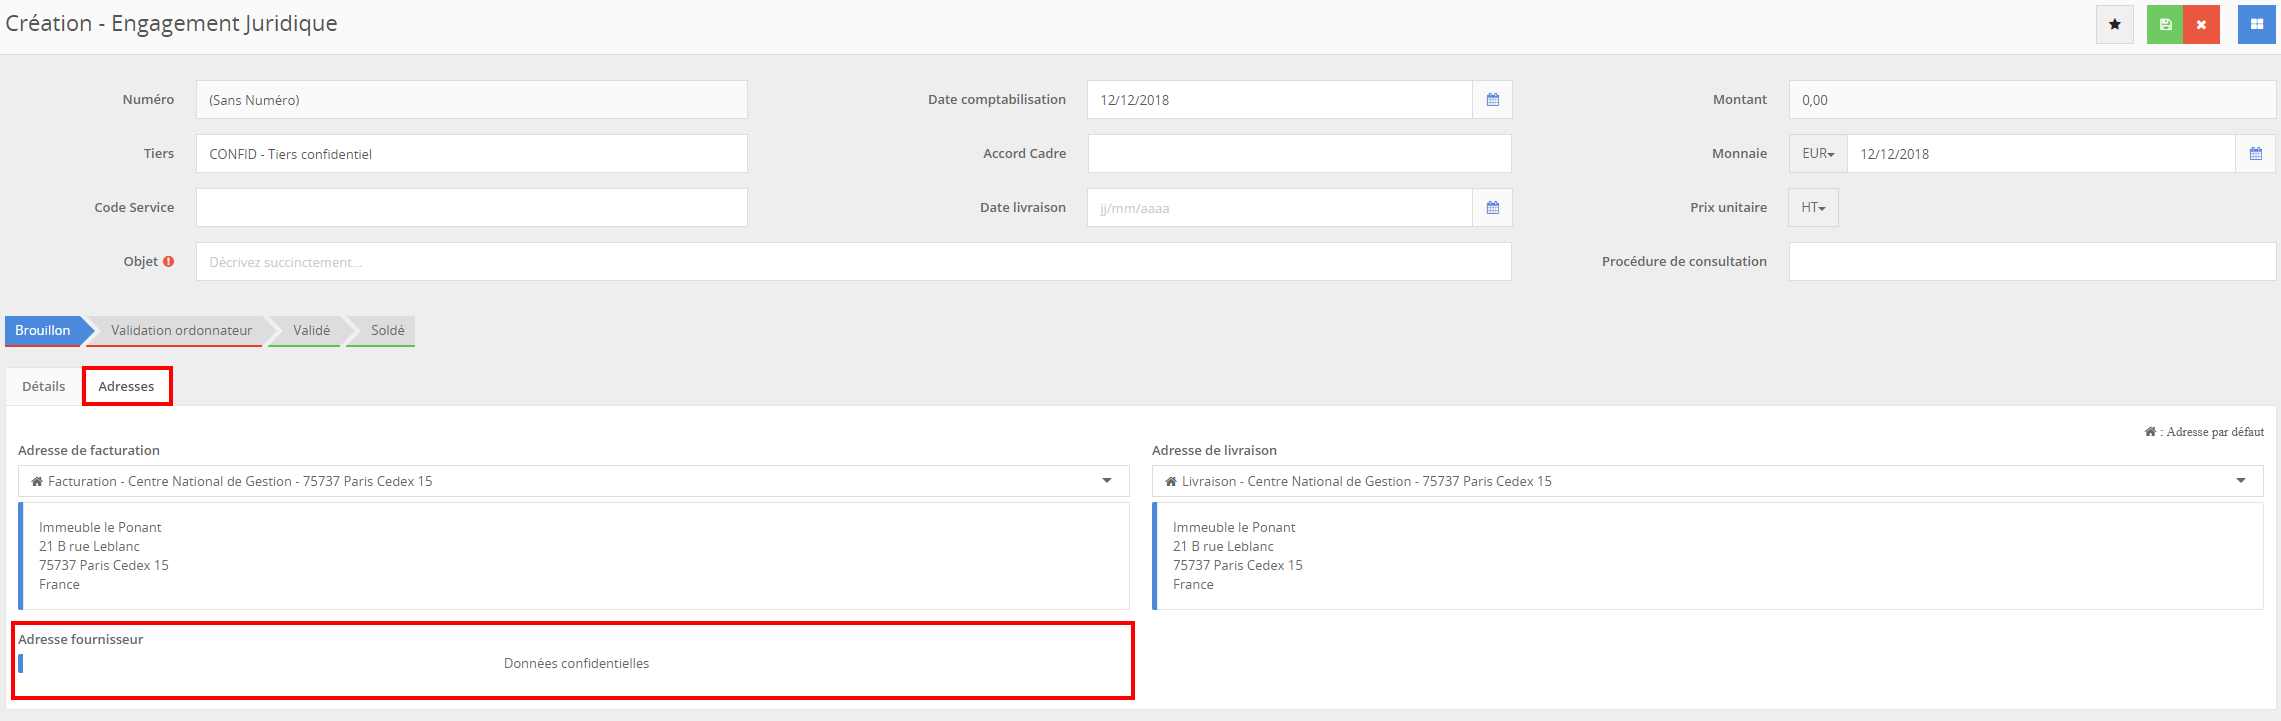Image resolution: width=2281 pixels, height=721 pixels.
Task: Click the blue grid layout icon
Action: tap(2256, 25)
